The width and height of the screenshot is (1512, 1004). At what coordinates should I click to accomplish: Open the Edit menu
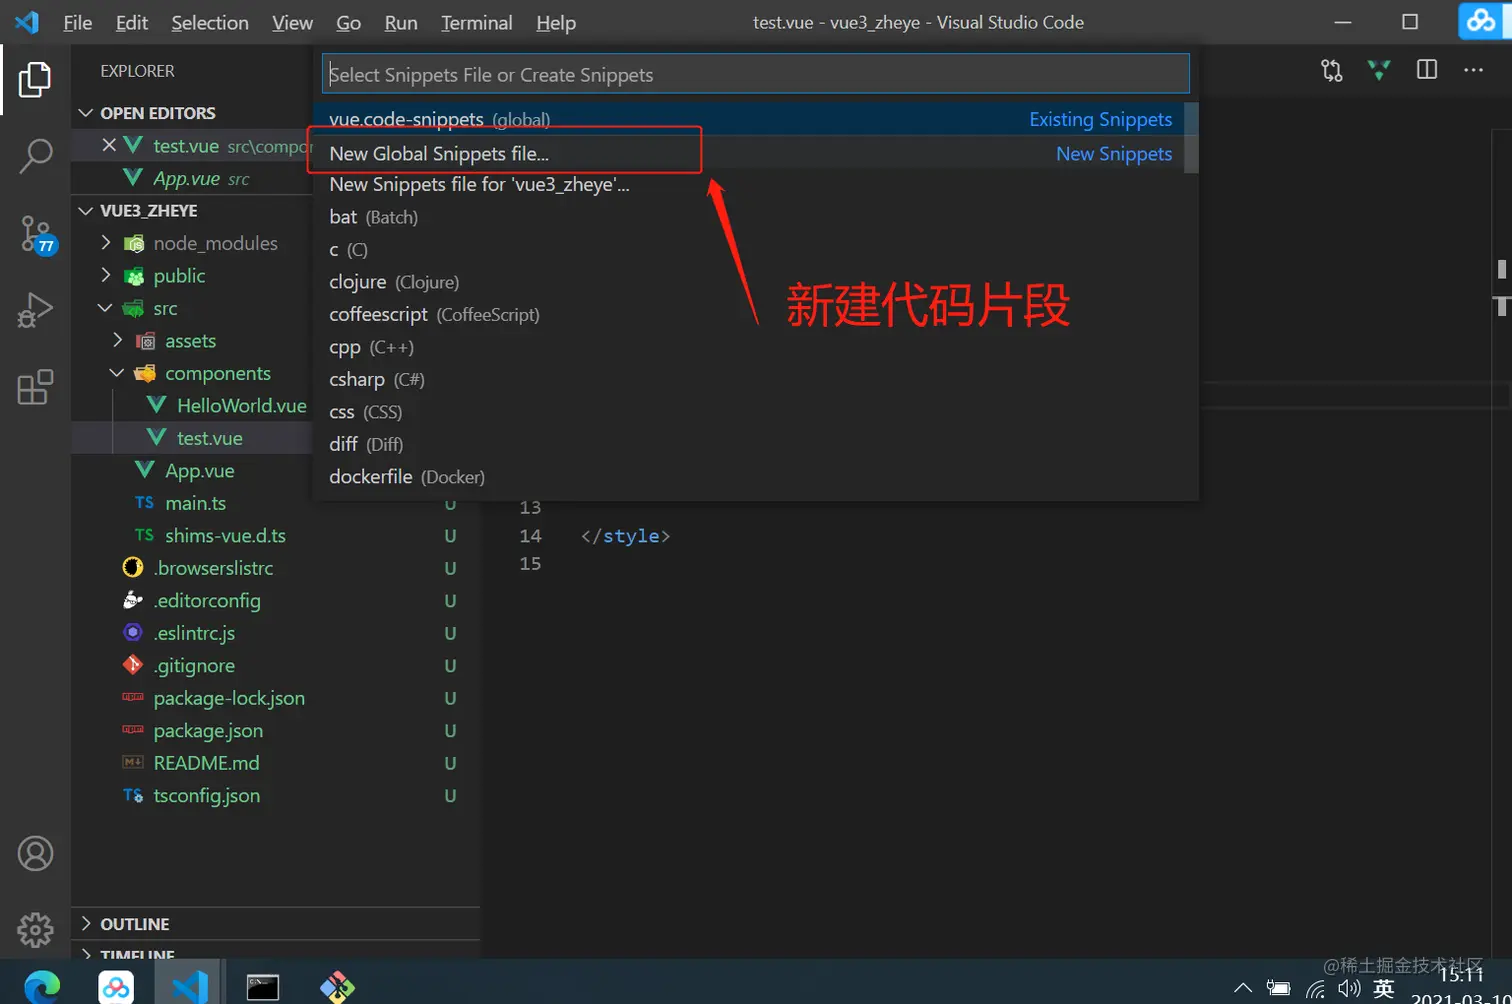tap(131, 22)
